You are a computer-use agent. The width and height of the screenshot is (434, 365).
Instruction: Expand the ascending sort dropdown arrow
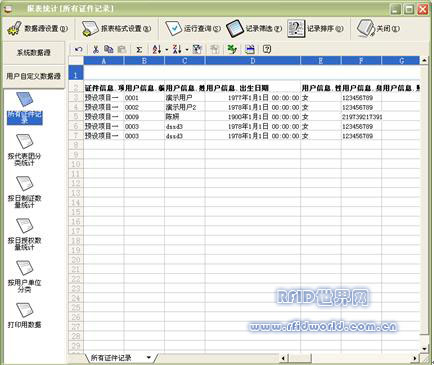pos(166,50)
